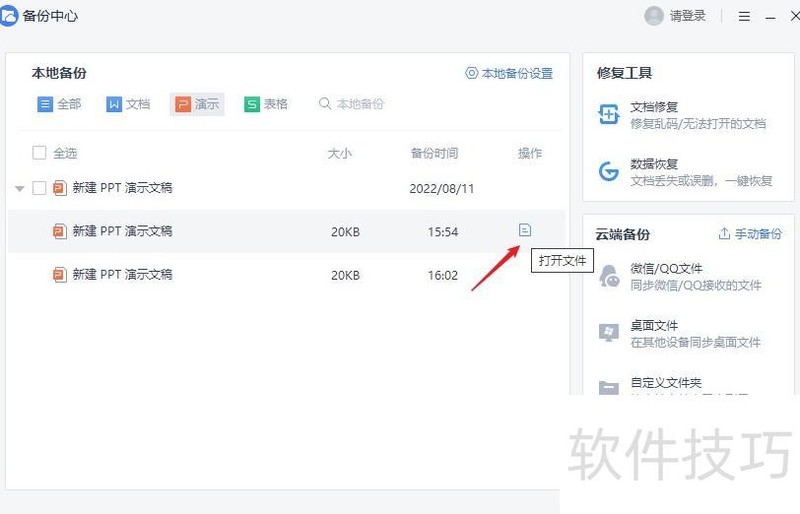Click the 请登录 login link

(x=687, y=16)
